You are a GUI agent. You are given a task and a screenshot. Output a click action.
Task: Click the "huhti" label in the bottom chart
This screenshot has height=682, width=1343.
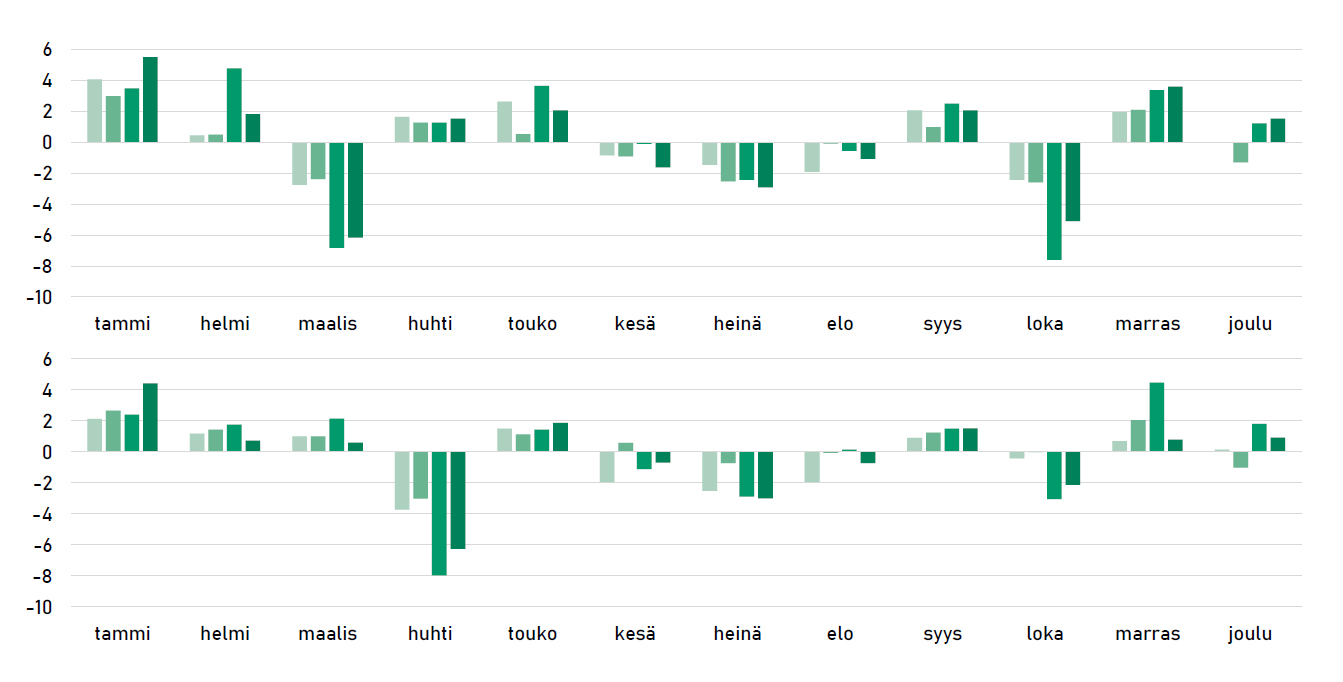pyautogui.click(x=430, y=634)
